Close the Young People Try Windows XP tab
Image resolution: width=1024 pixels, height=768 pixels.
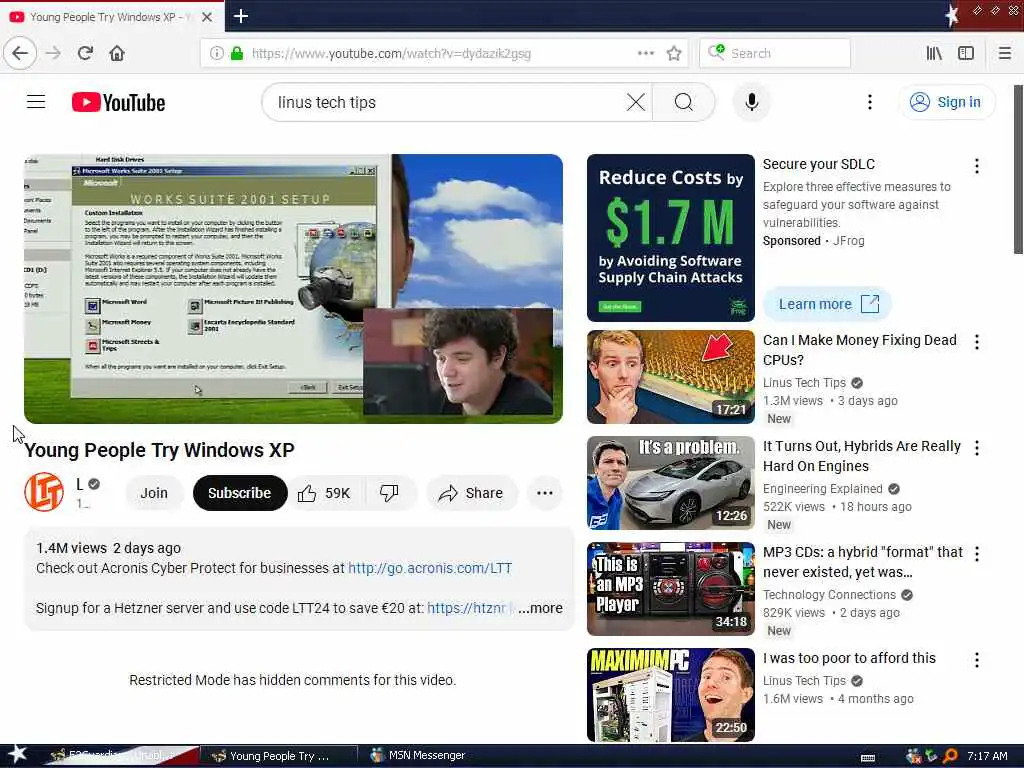pyautogui.click(x=207, y=17)
